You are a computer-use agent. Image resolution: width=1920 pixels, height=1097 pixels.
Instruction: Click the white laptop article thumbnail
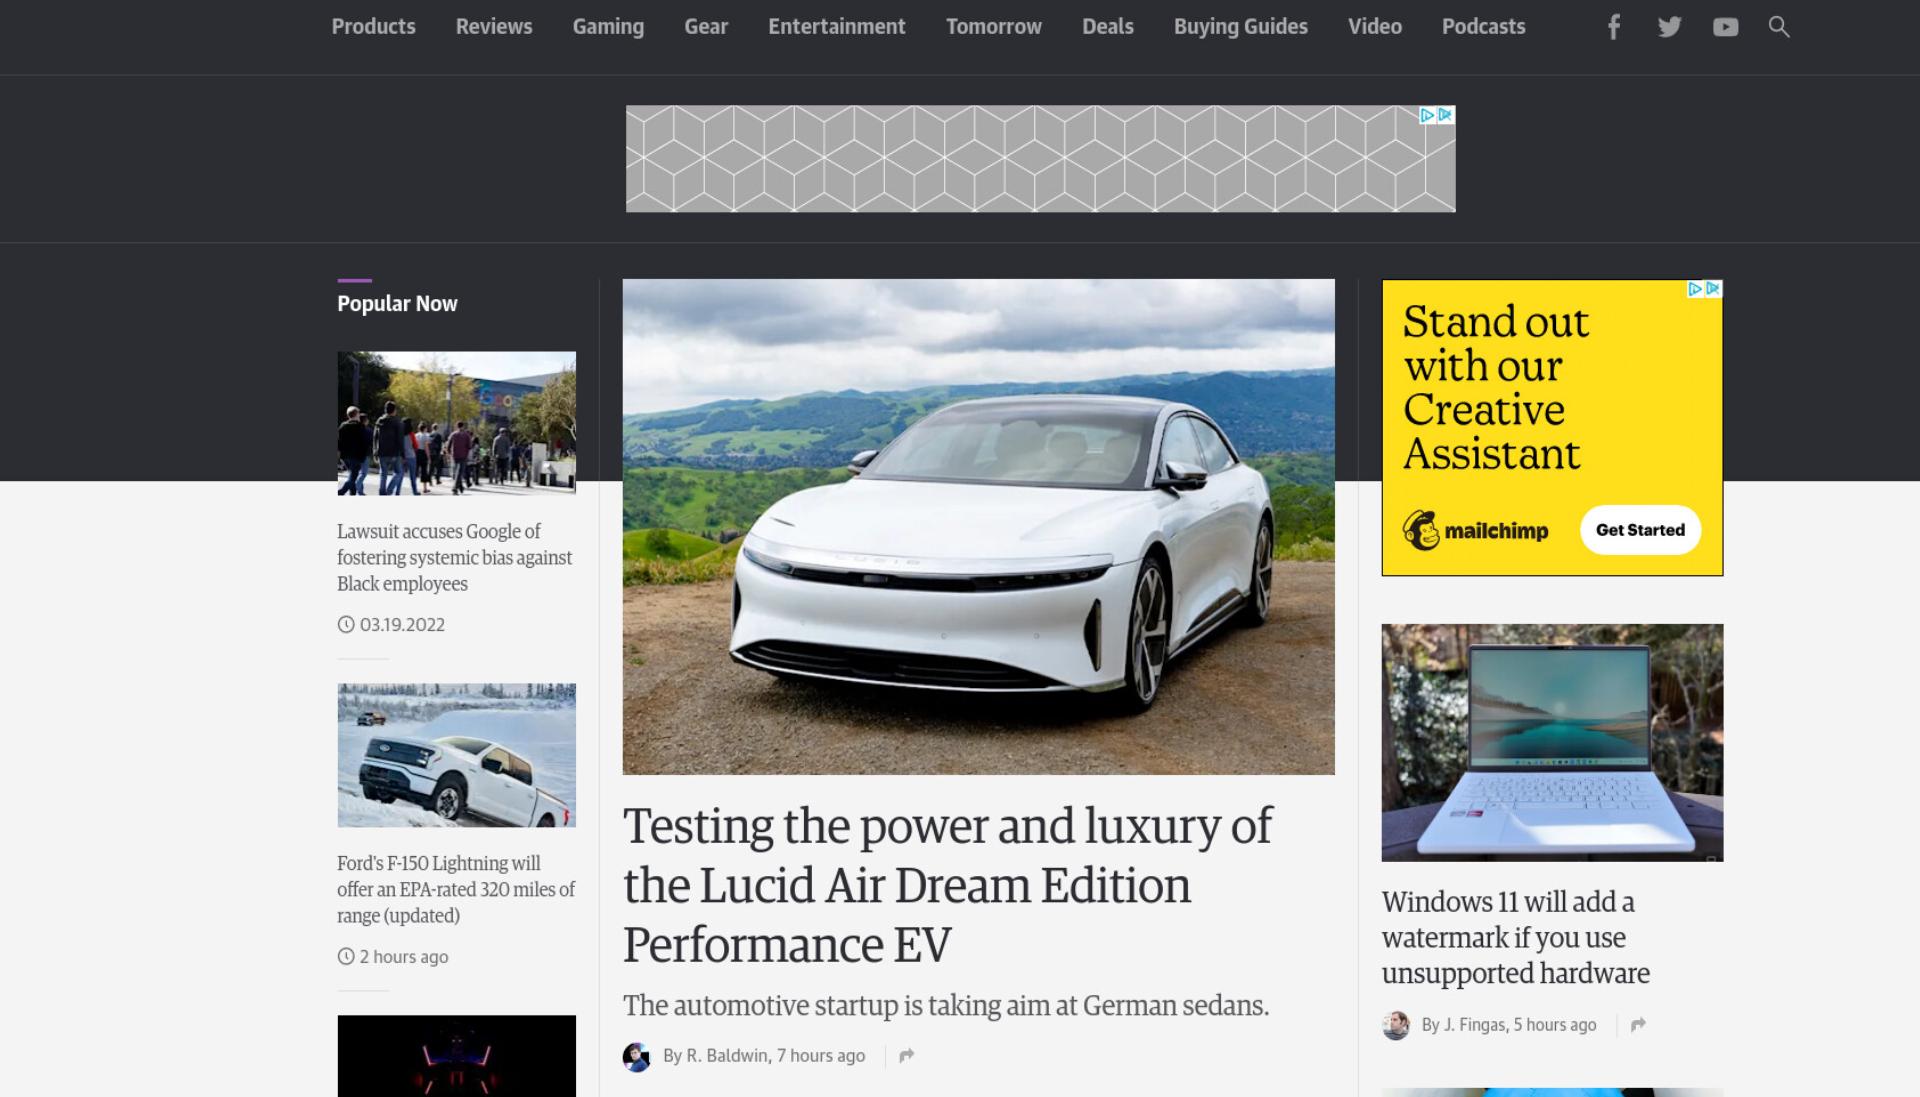[1552, 743]
